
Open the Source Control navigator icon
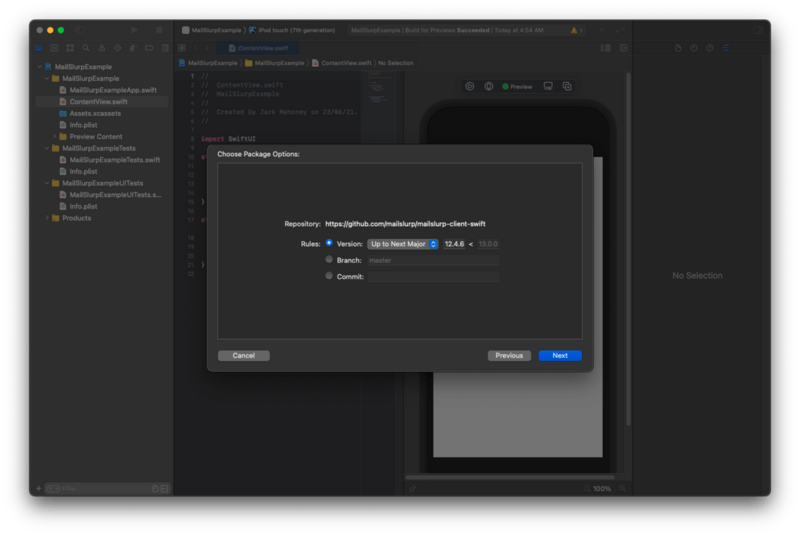click(x=54, y=48)
